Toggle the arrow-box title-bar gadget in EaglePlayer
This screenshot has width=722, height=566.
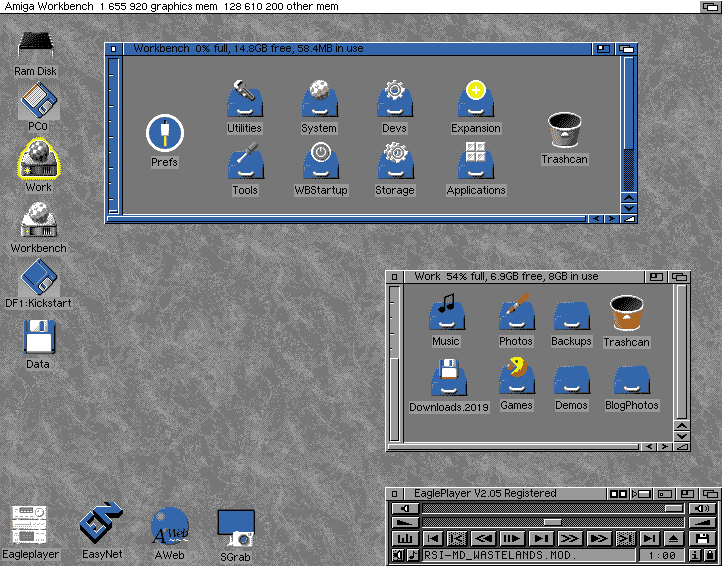click(641, 494)
